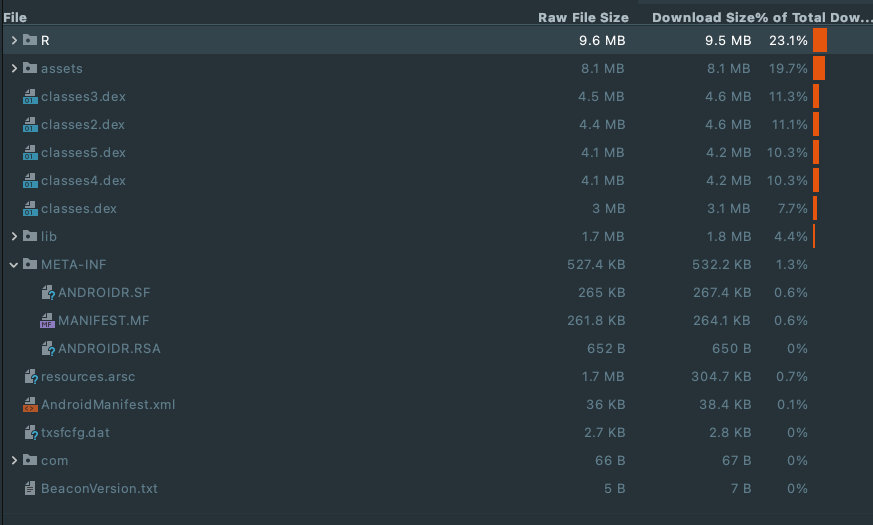Click the classes5.dex file icon
873x525 pixels.
[30, 153]
